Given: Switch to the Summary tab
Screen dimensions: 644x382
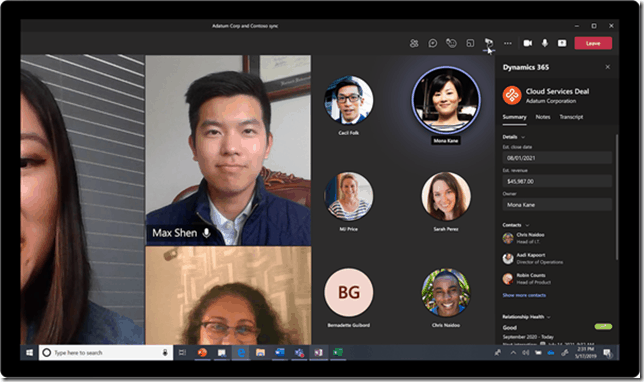Looking at the screenshot, I should (x=514, y=117).
